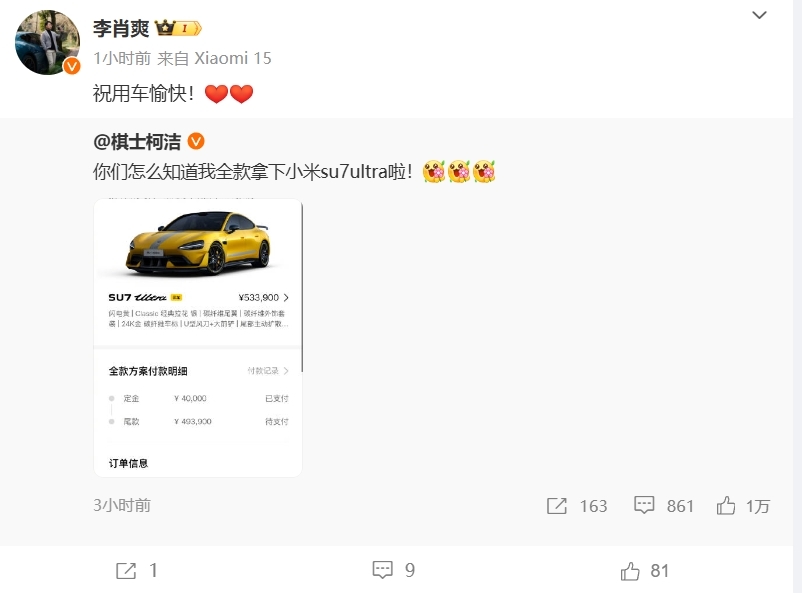The height and width of the screenshot is (593, 802).
Task: Click the repost icon showing 163
Action: point(557,506)
